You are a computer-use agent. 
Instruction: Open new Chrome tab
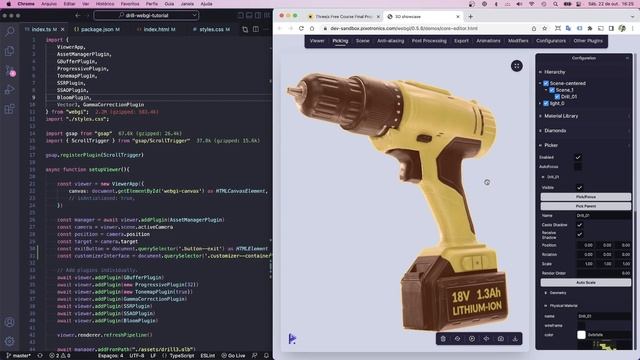pos(471,17)
